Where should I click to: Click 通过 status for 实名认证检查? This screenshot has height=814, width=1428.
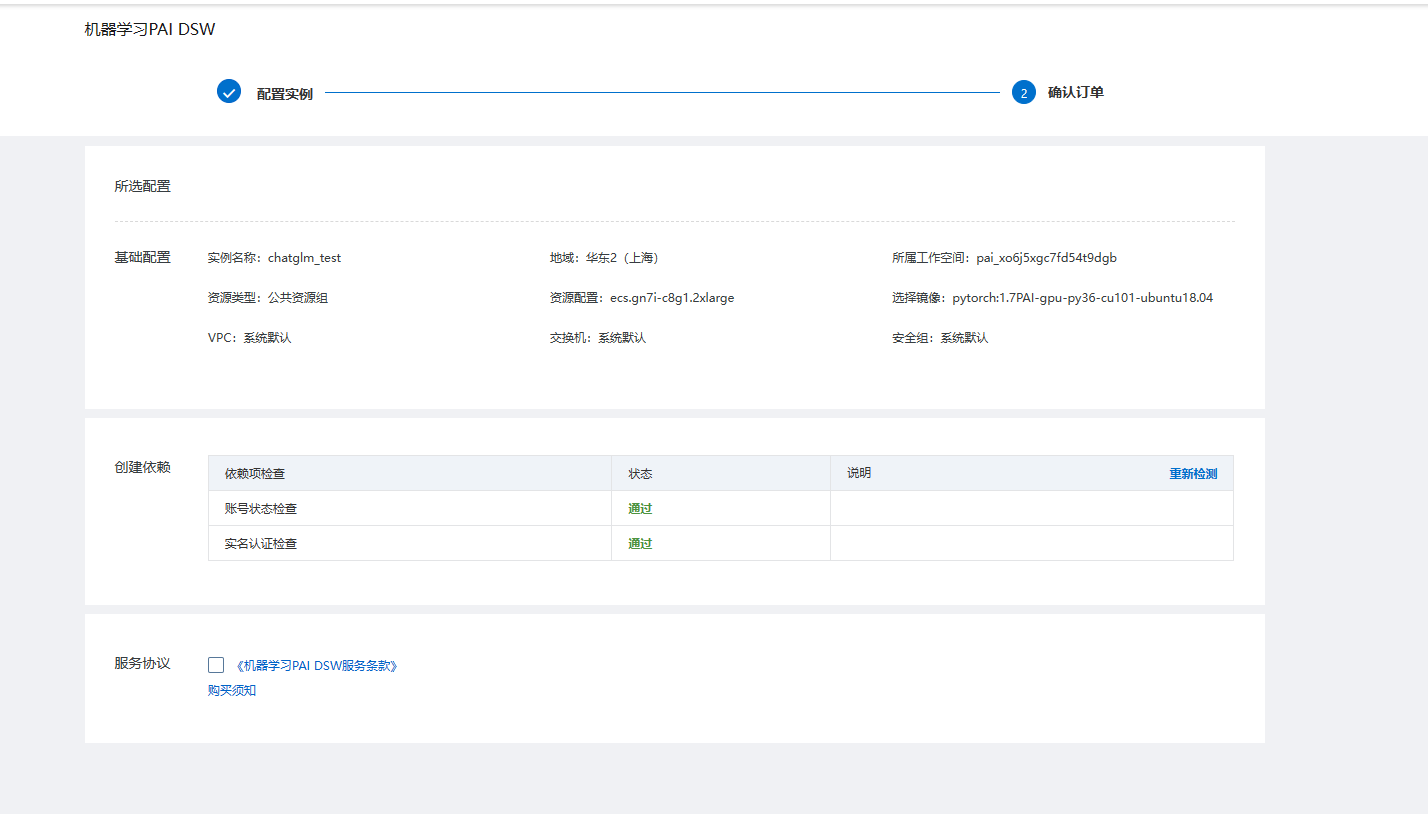tap(640, 544)
